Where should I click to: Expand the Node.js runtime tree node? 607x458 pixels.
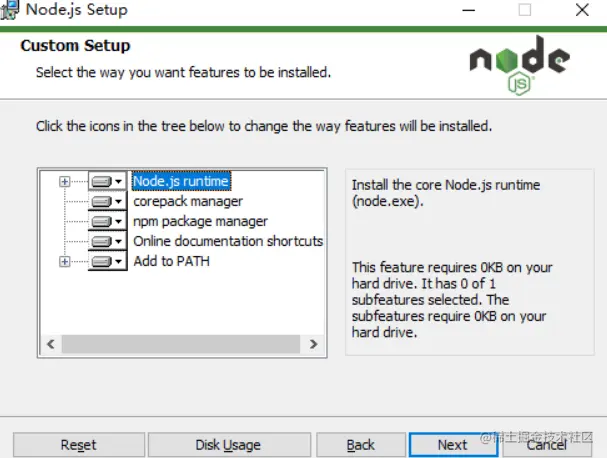point(65,181)
